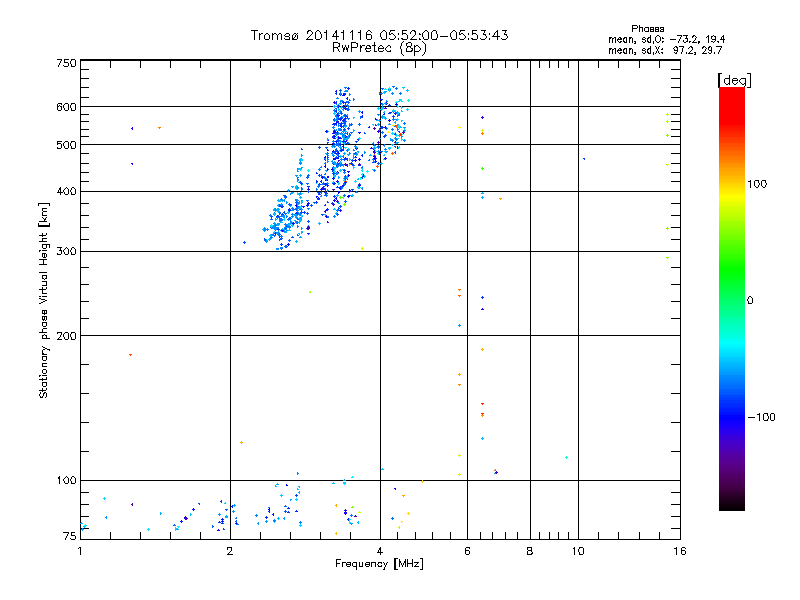This screenshot has width=800, height=600.
Task: Click the 'Frequency [MHz]' x-axis label
Action: pyautogui.click(x=379, y=564)
